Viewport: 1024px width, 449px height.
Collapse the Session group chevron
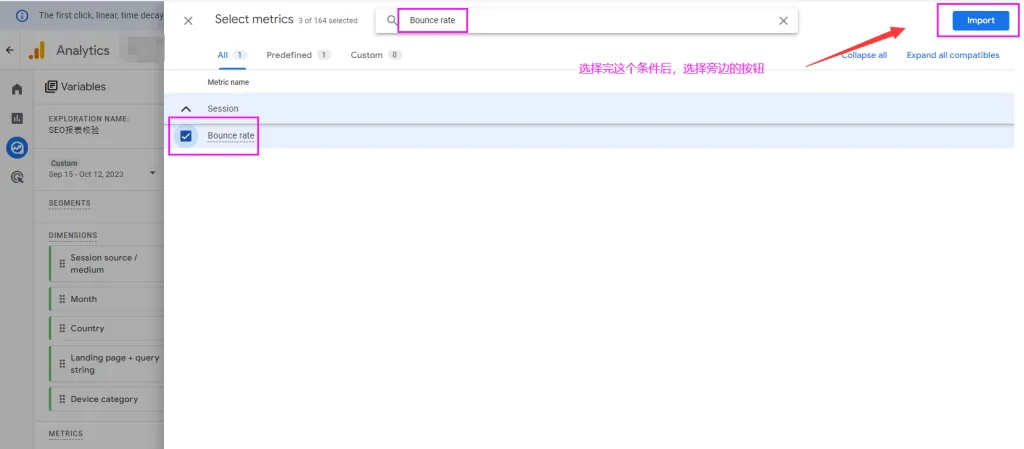pos(186,109)
